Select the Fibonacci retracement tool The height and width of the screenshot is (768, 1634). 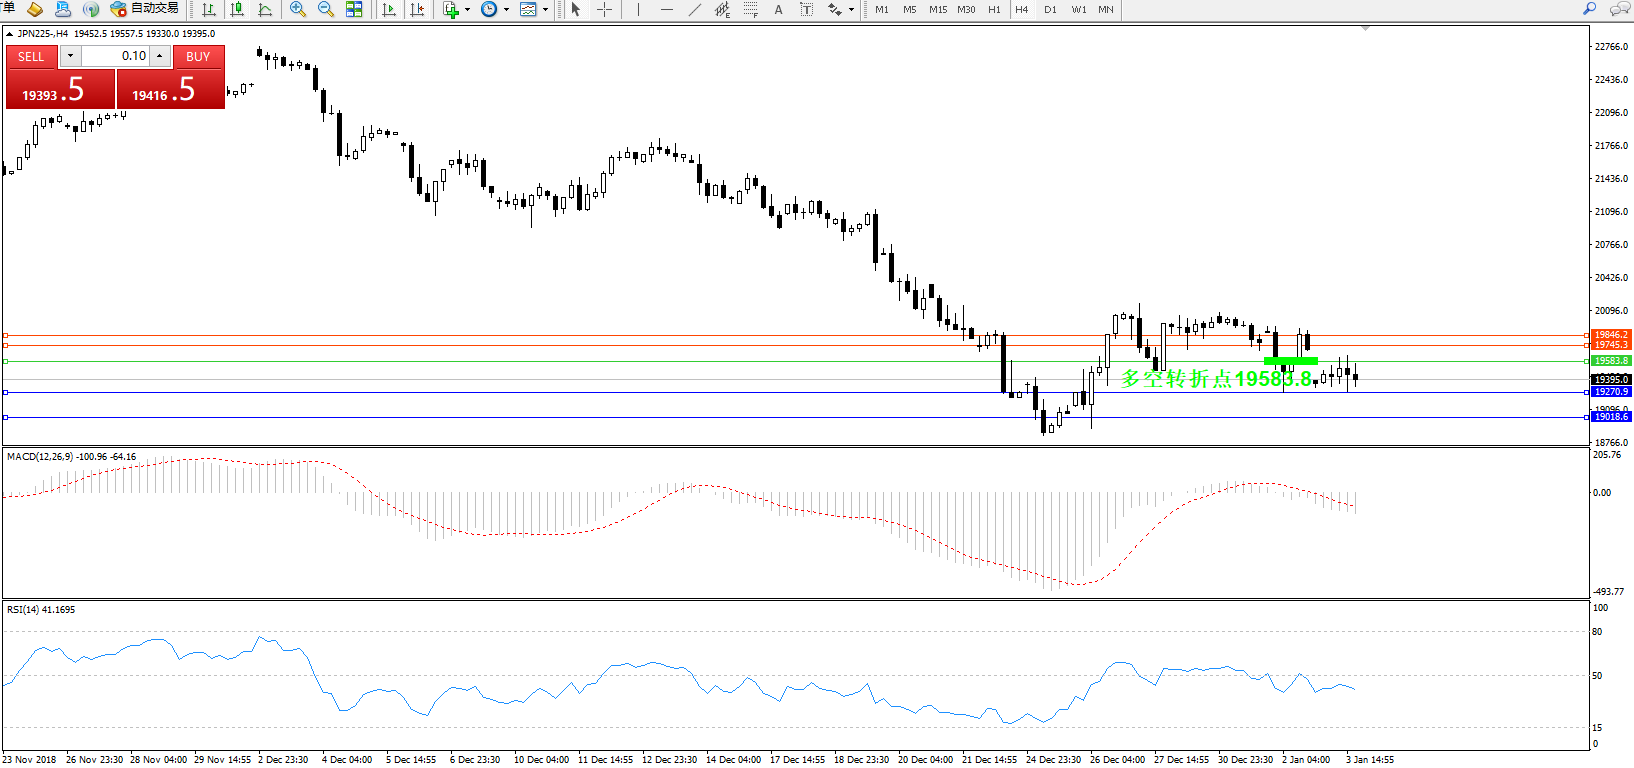pos(751,9)
